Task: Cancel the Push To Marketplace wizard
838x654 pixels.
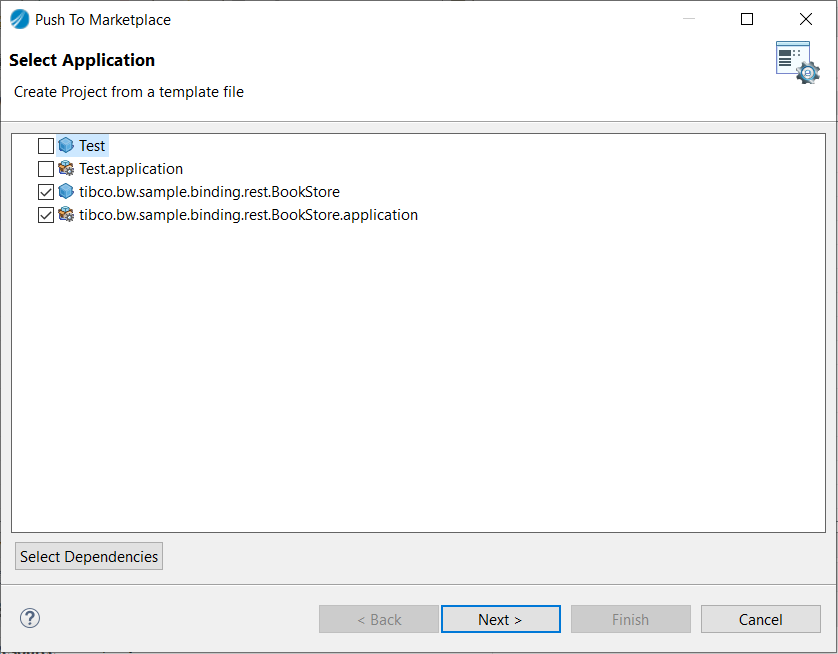Action: coord(761,619)
